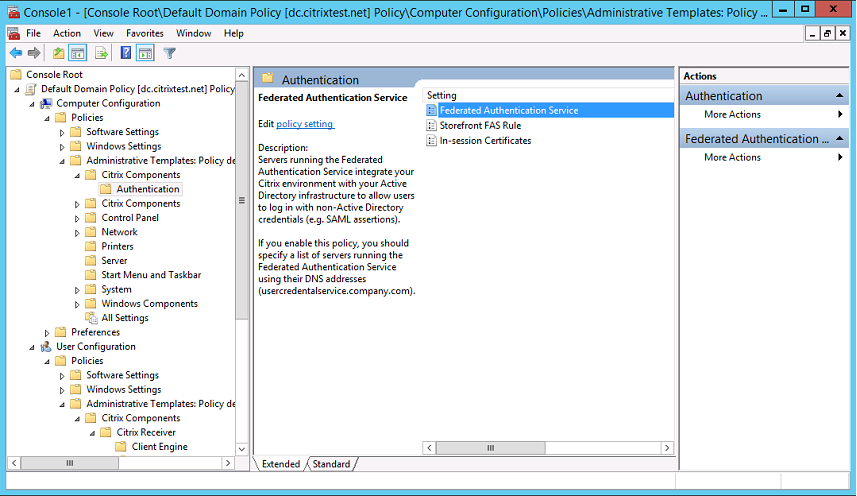Screen dimensions: 857x496
Task: Open the View menu
Action: pyautogui.click(x=103, y=33)
